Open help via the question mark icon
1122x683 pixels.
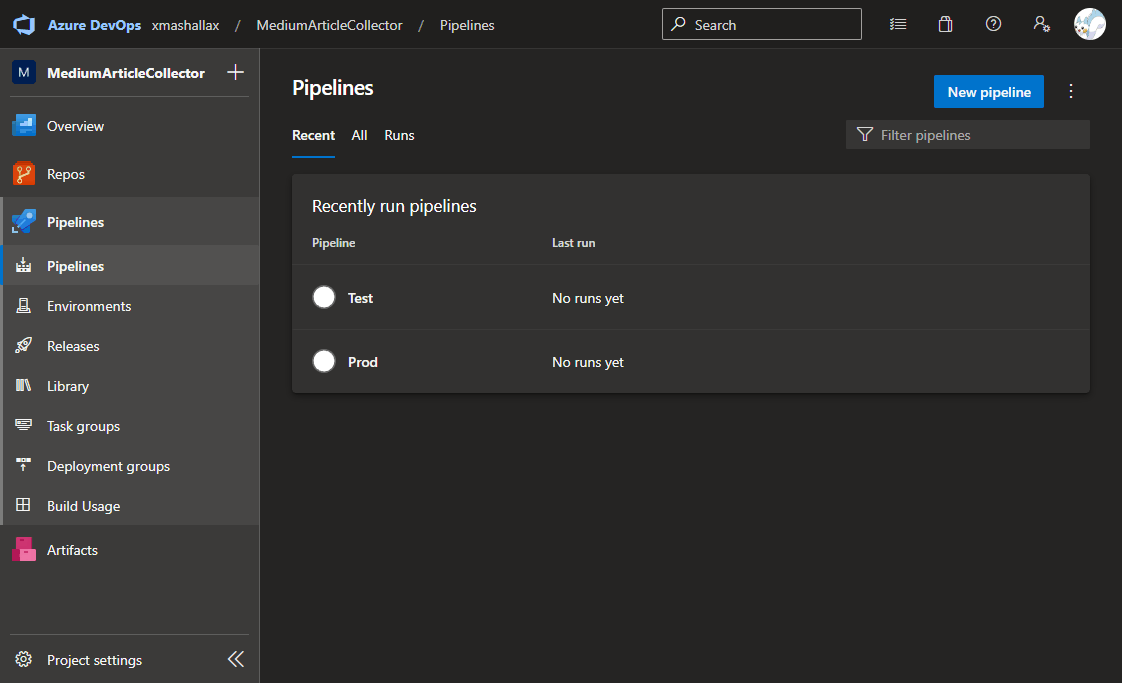[x=993, y=23]
